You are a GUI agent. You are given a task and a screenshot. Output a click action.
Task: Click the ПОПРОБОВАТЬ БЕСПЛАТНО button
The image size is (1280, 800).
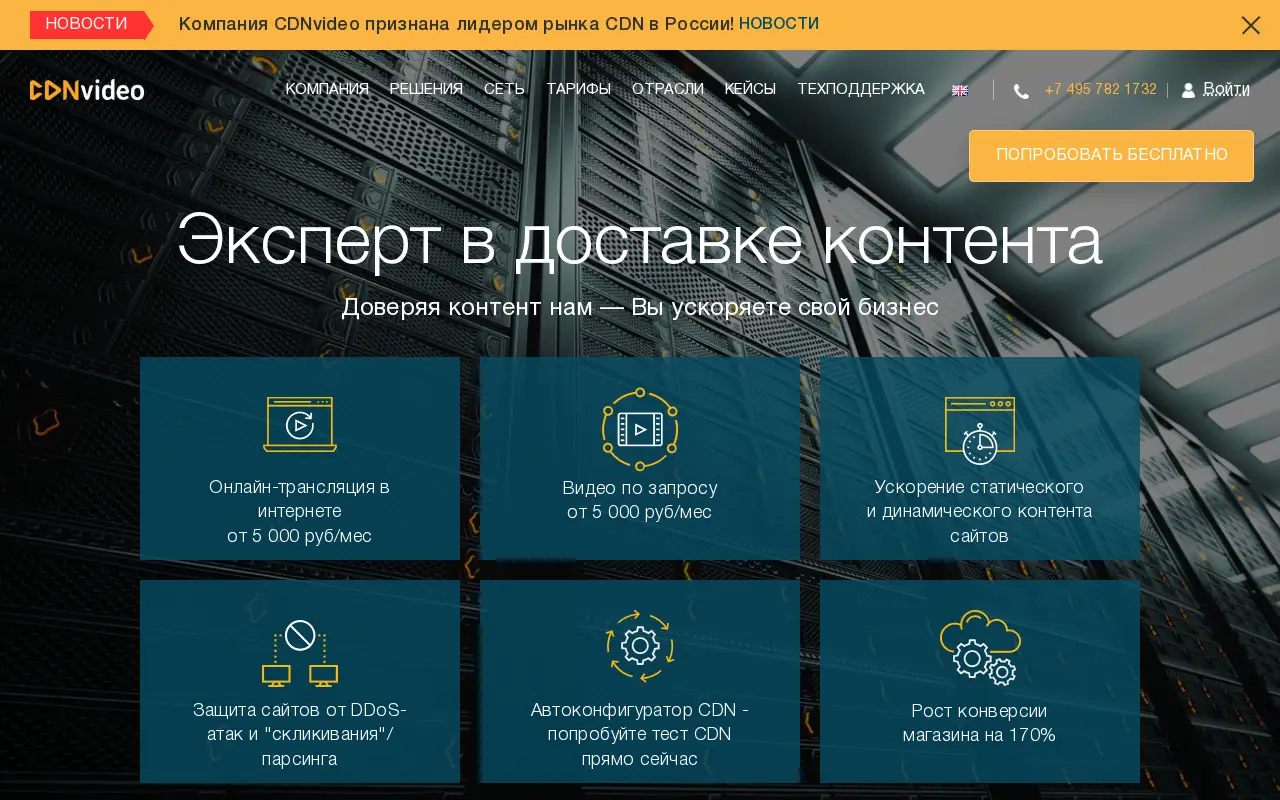coord(1111,156)
